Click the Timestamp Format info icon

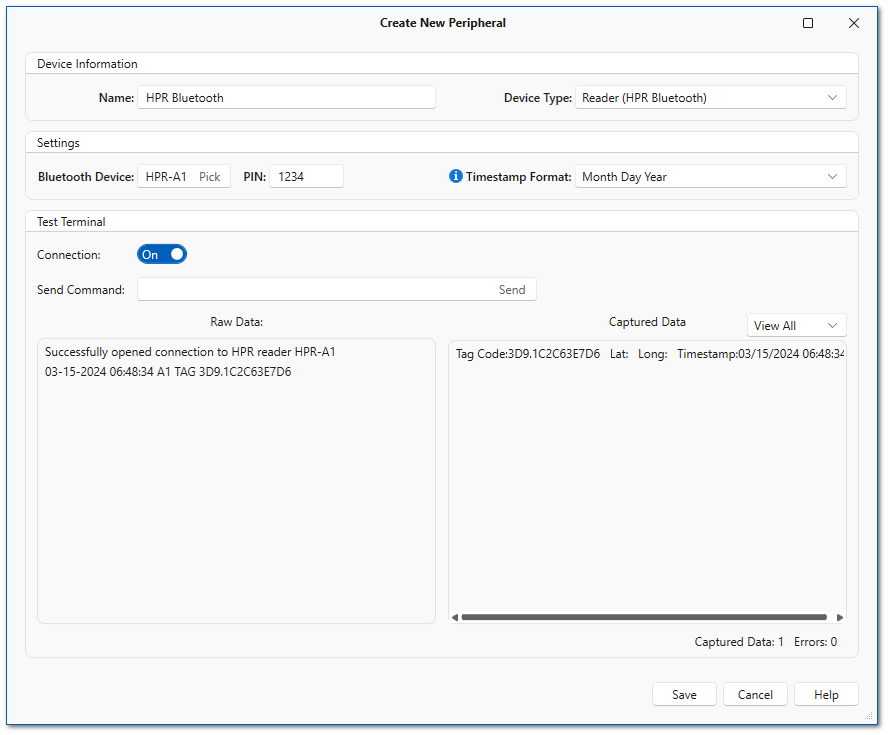pyautogui.click(x=455, y=176)
